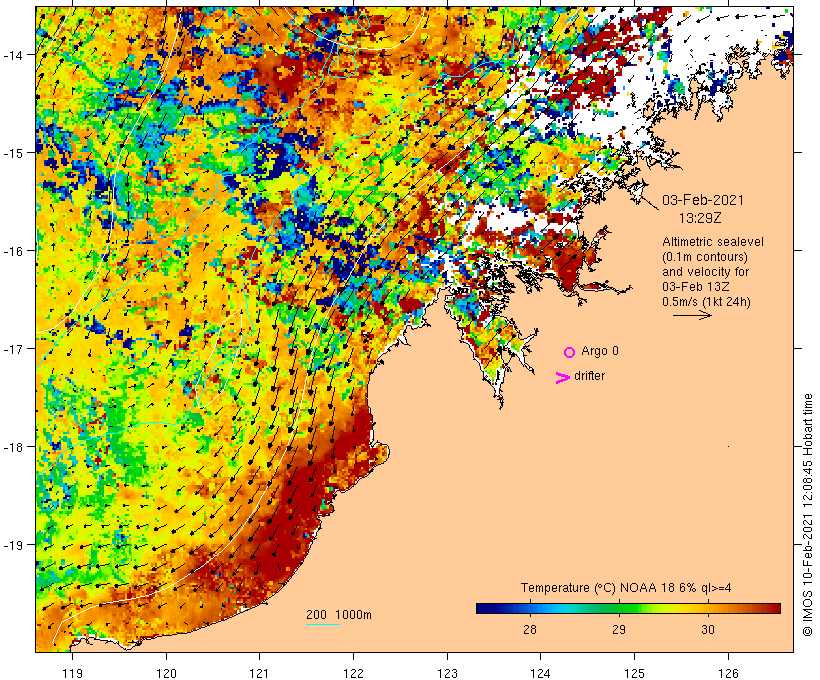Click the latitude label -19
820x680 pixels.
pyautogui.click(x=12, y=545)
